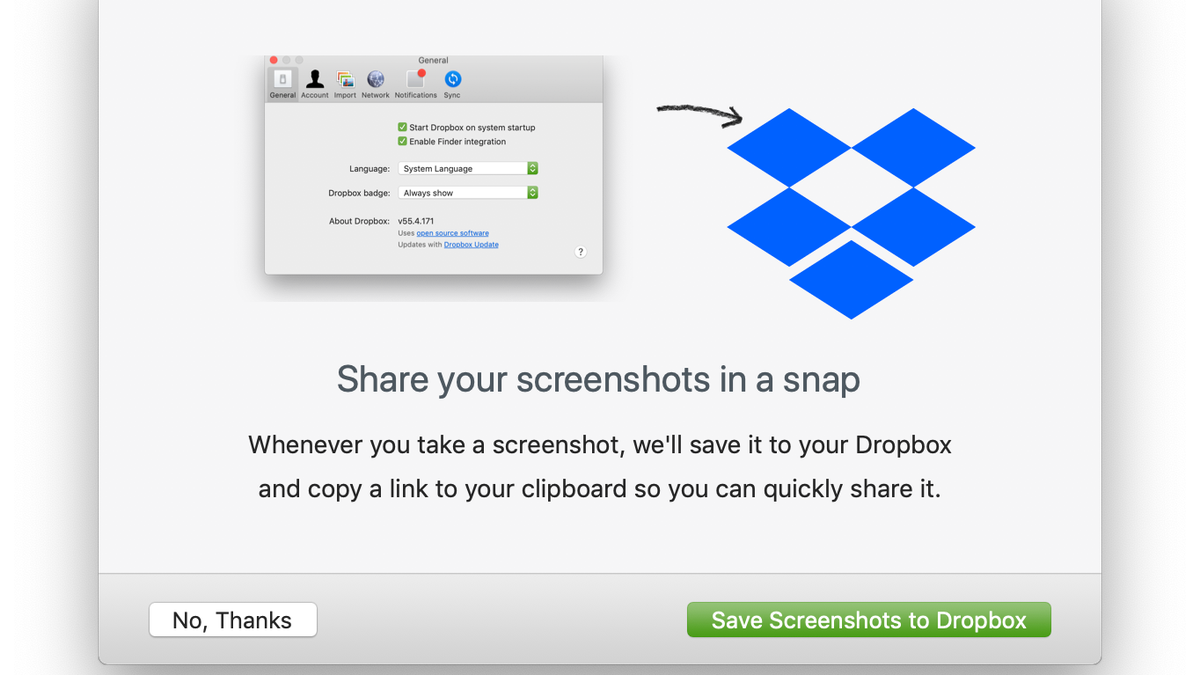
Task: Click "Save Screenshots to Dropbox" green button
Action: coord(869,620)
